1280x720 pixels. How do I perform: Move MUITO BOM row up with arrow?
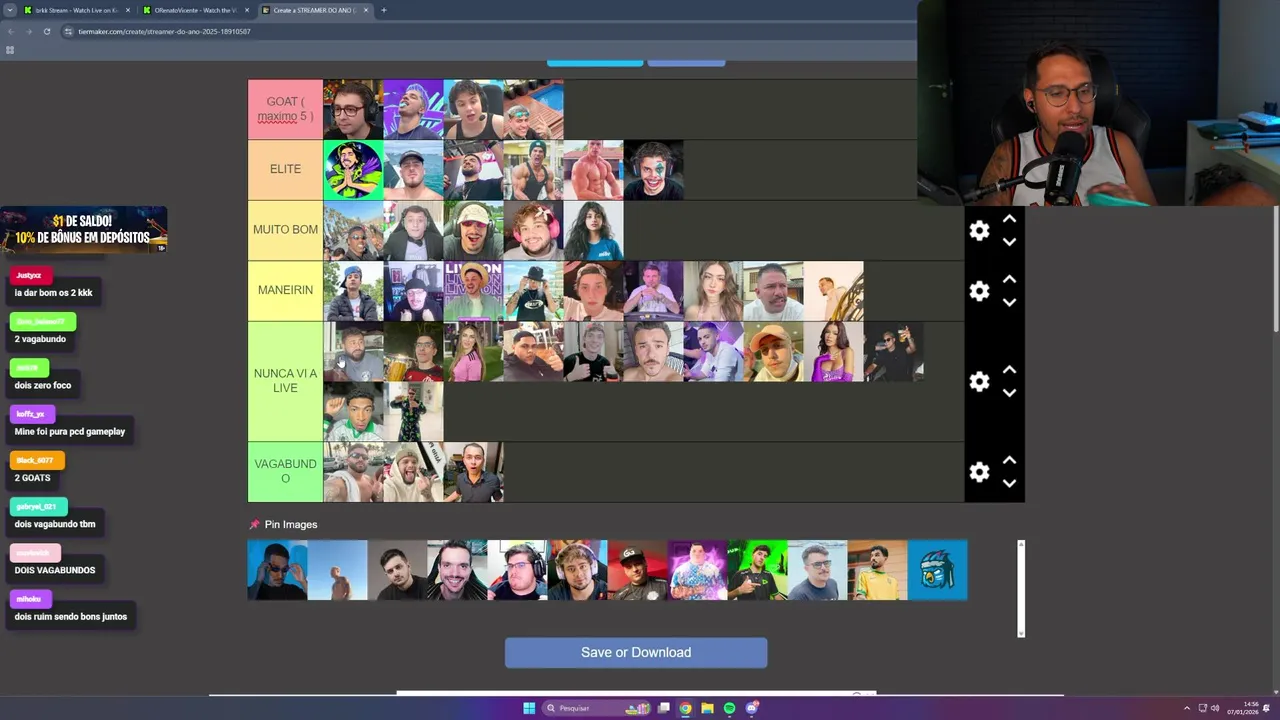1009,219
